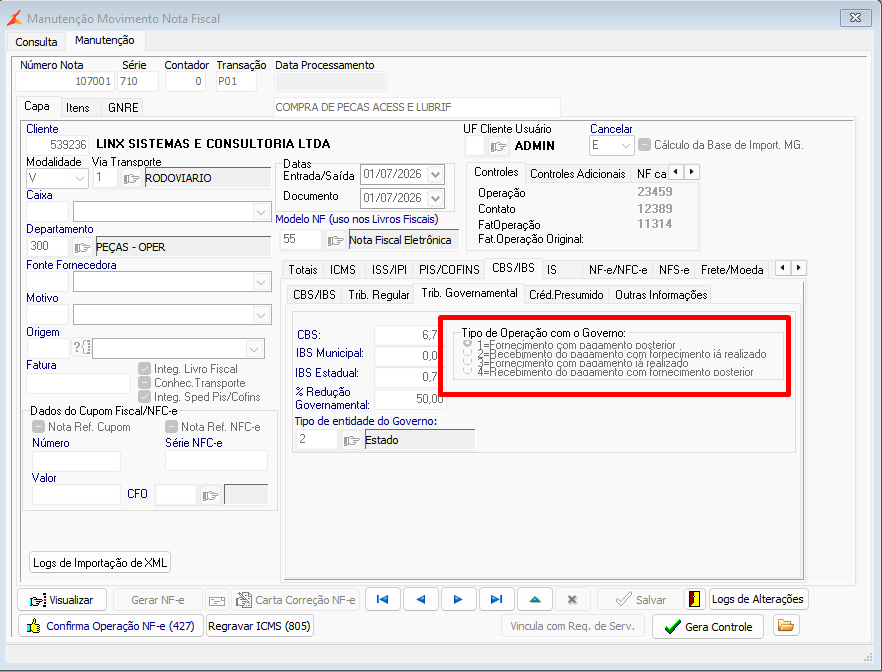Open the PIS/COFINS tab
882x672 pixels.
click(449, 270)
